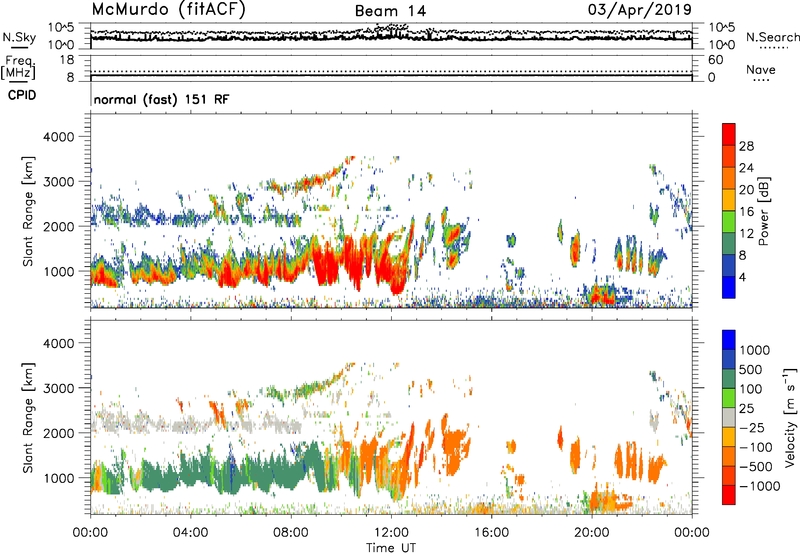This screenshot has width=800, height=554.
Task: Select the Time UT axis title
Action: 391,548
